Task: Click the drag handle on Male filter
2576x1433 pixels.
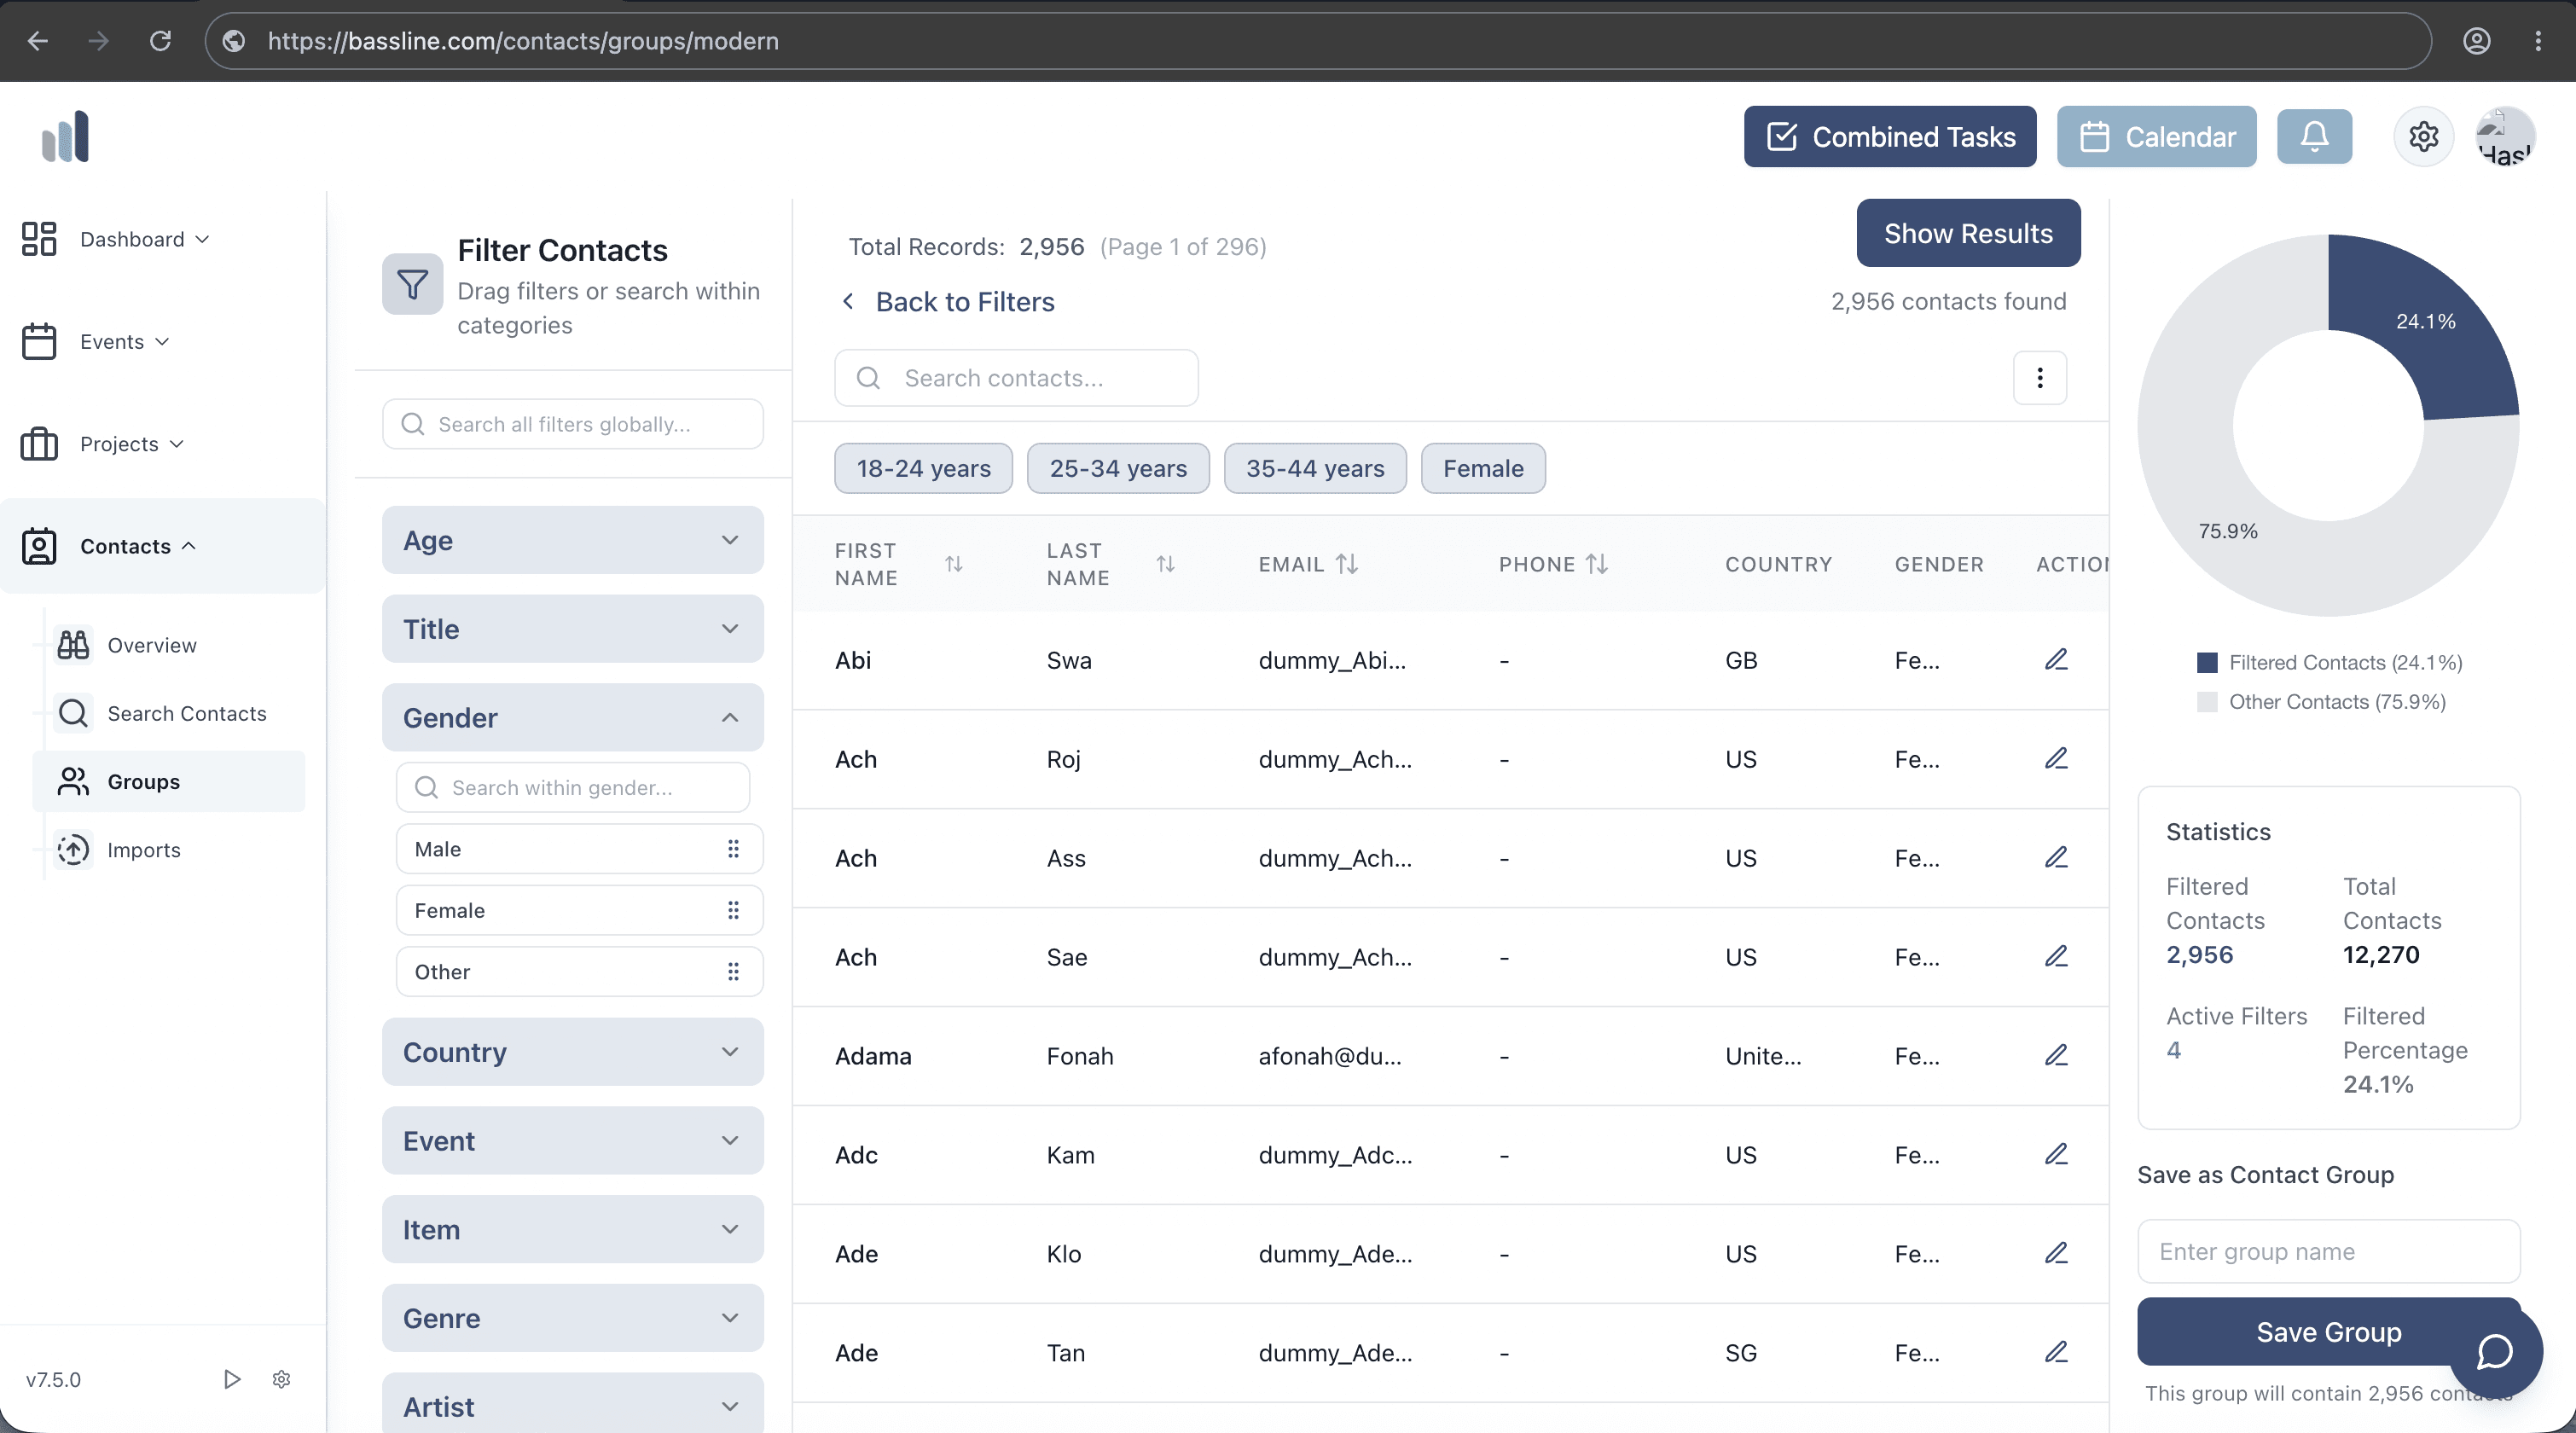Action: click(x=733, y=848)
